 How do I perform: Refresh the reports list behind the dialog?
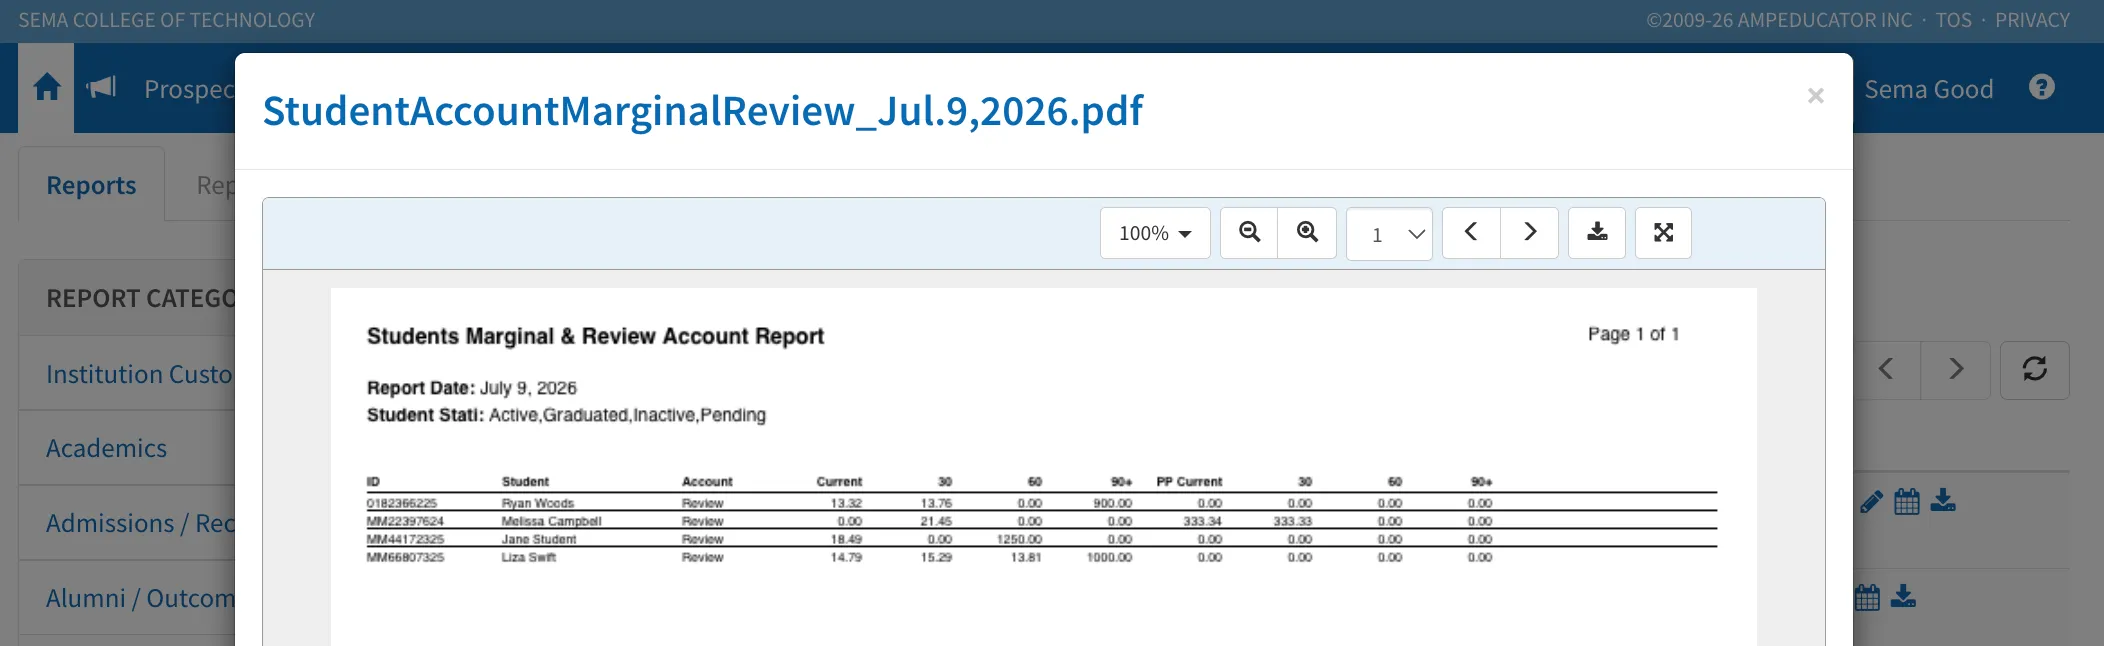coord(2035,370)
